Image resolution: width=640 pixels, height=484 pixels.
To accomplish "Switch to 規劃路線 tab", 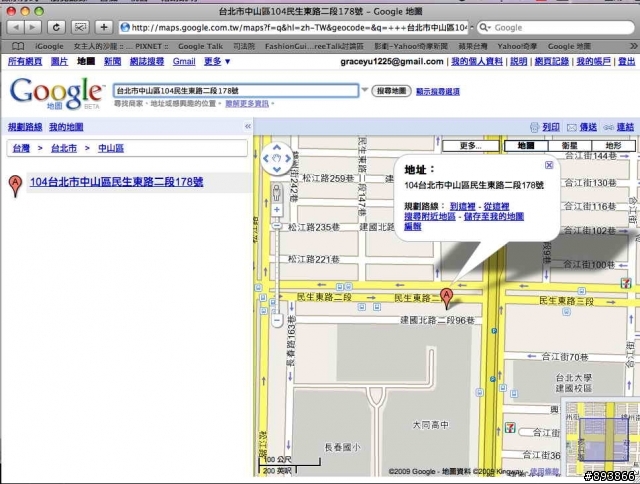I will coord(25,127).
